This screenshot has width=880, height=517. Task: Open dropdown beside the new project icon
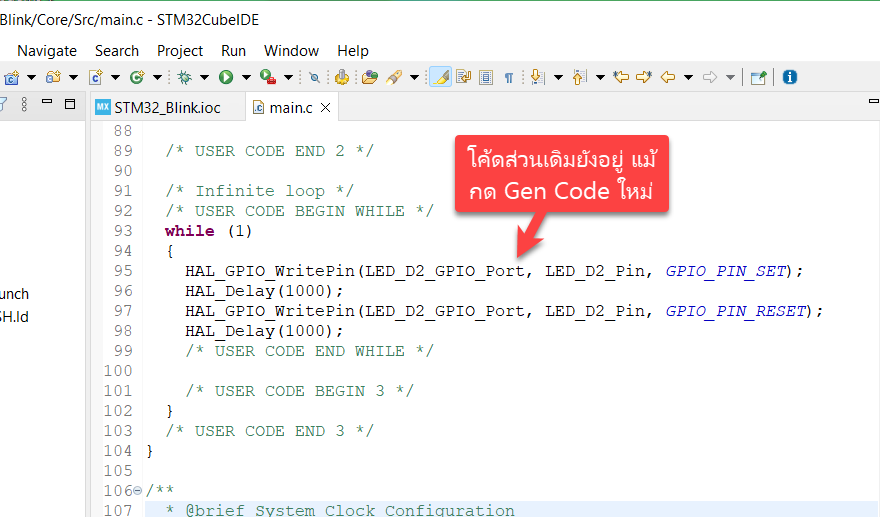pos(31,77)
